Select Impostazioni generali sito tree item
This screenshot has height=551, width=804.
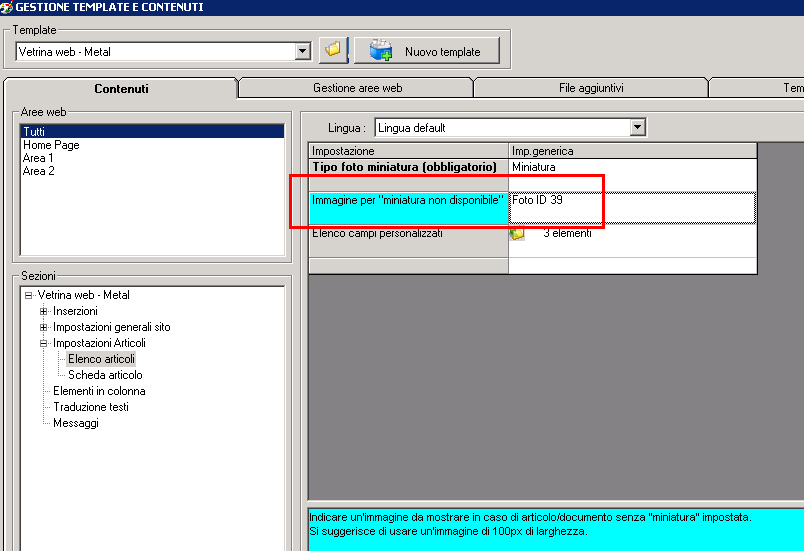coord(112,327)
